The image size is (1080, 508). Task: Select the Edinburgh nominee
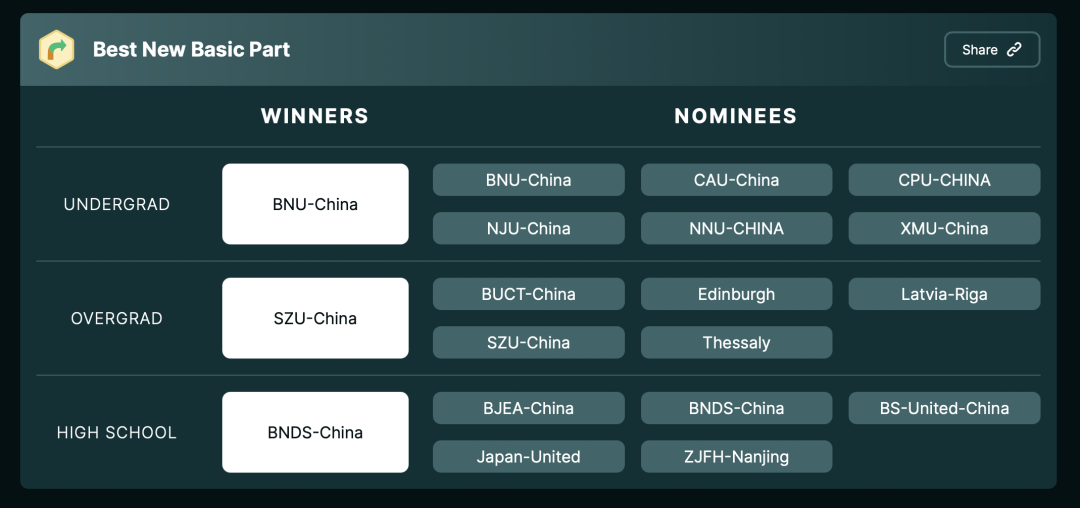[736, 294]
